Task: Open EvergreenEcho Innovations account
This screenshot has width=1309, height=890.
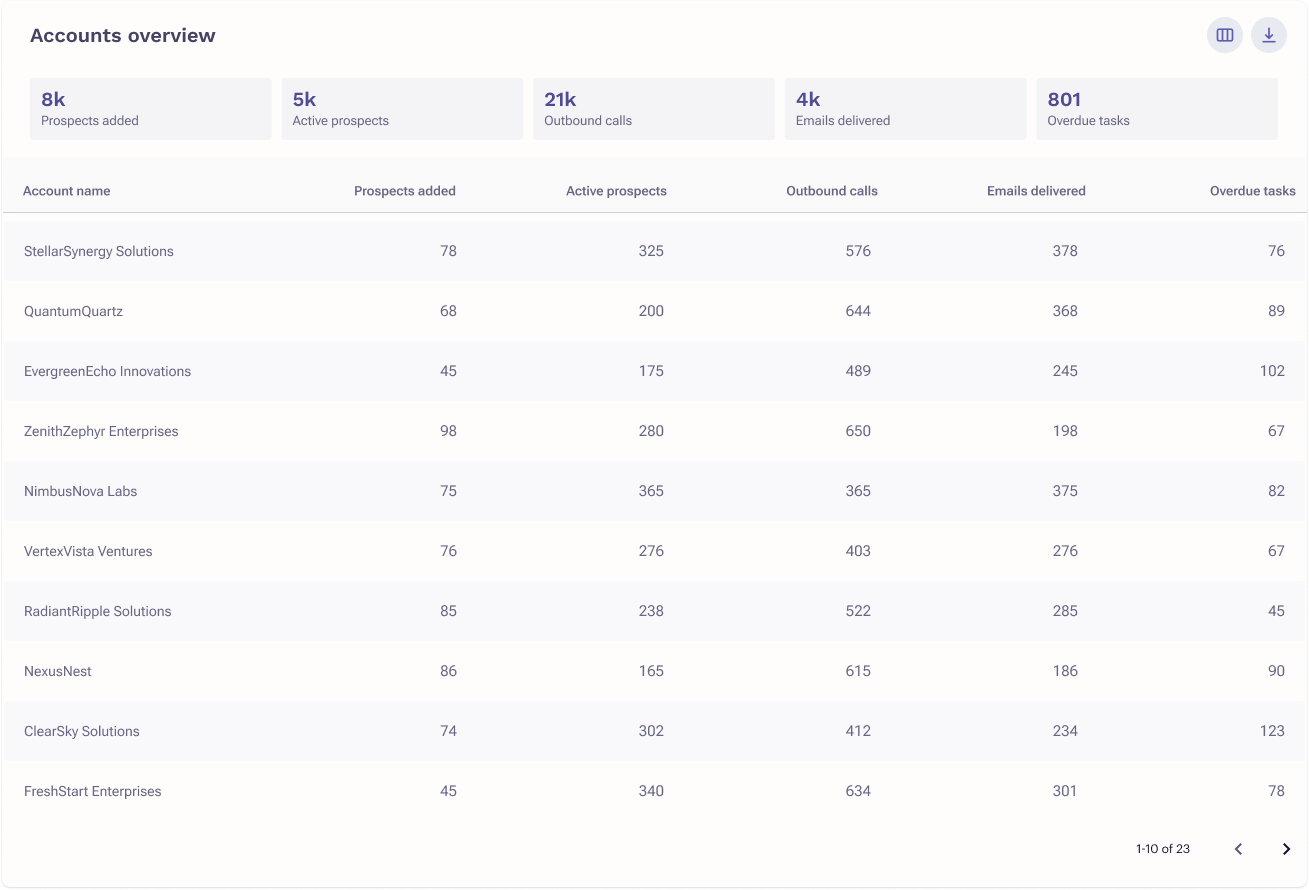Action: (x=107, y=371)
